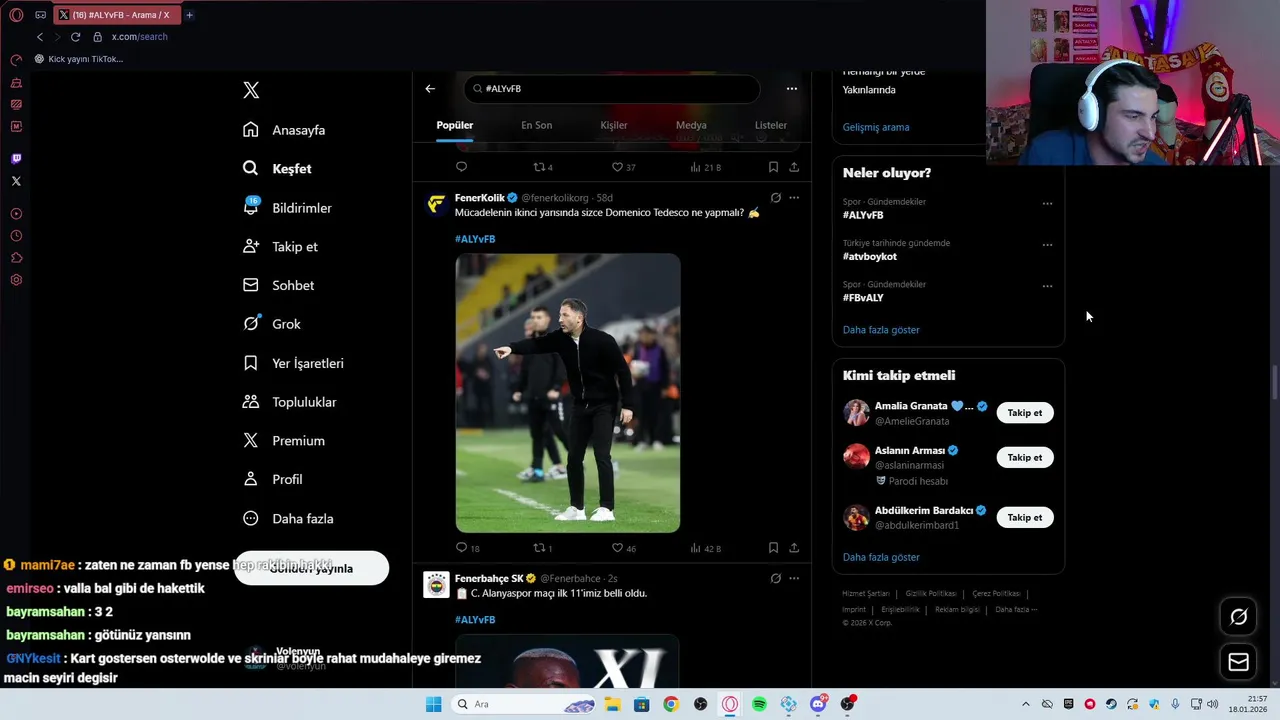This screenshot has height=720, width=1280.
Task: Open Sohbet messages
Action: pos(279,285)
